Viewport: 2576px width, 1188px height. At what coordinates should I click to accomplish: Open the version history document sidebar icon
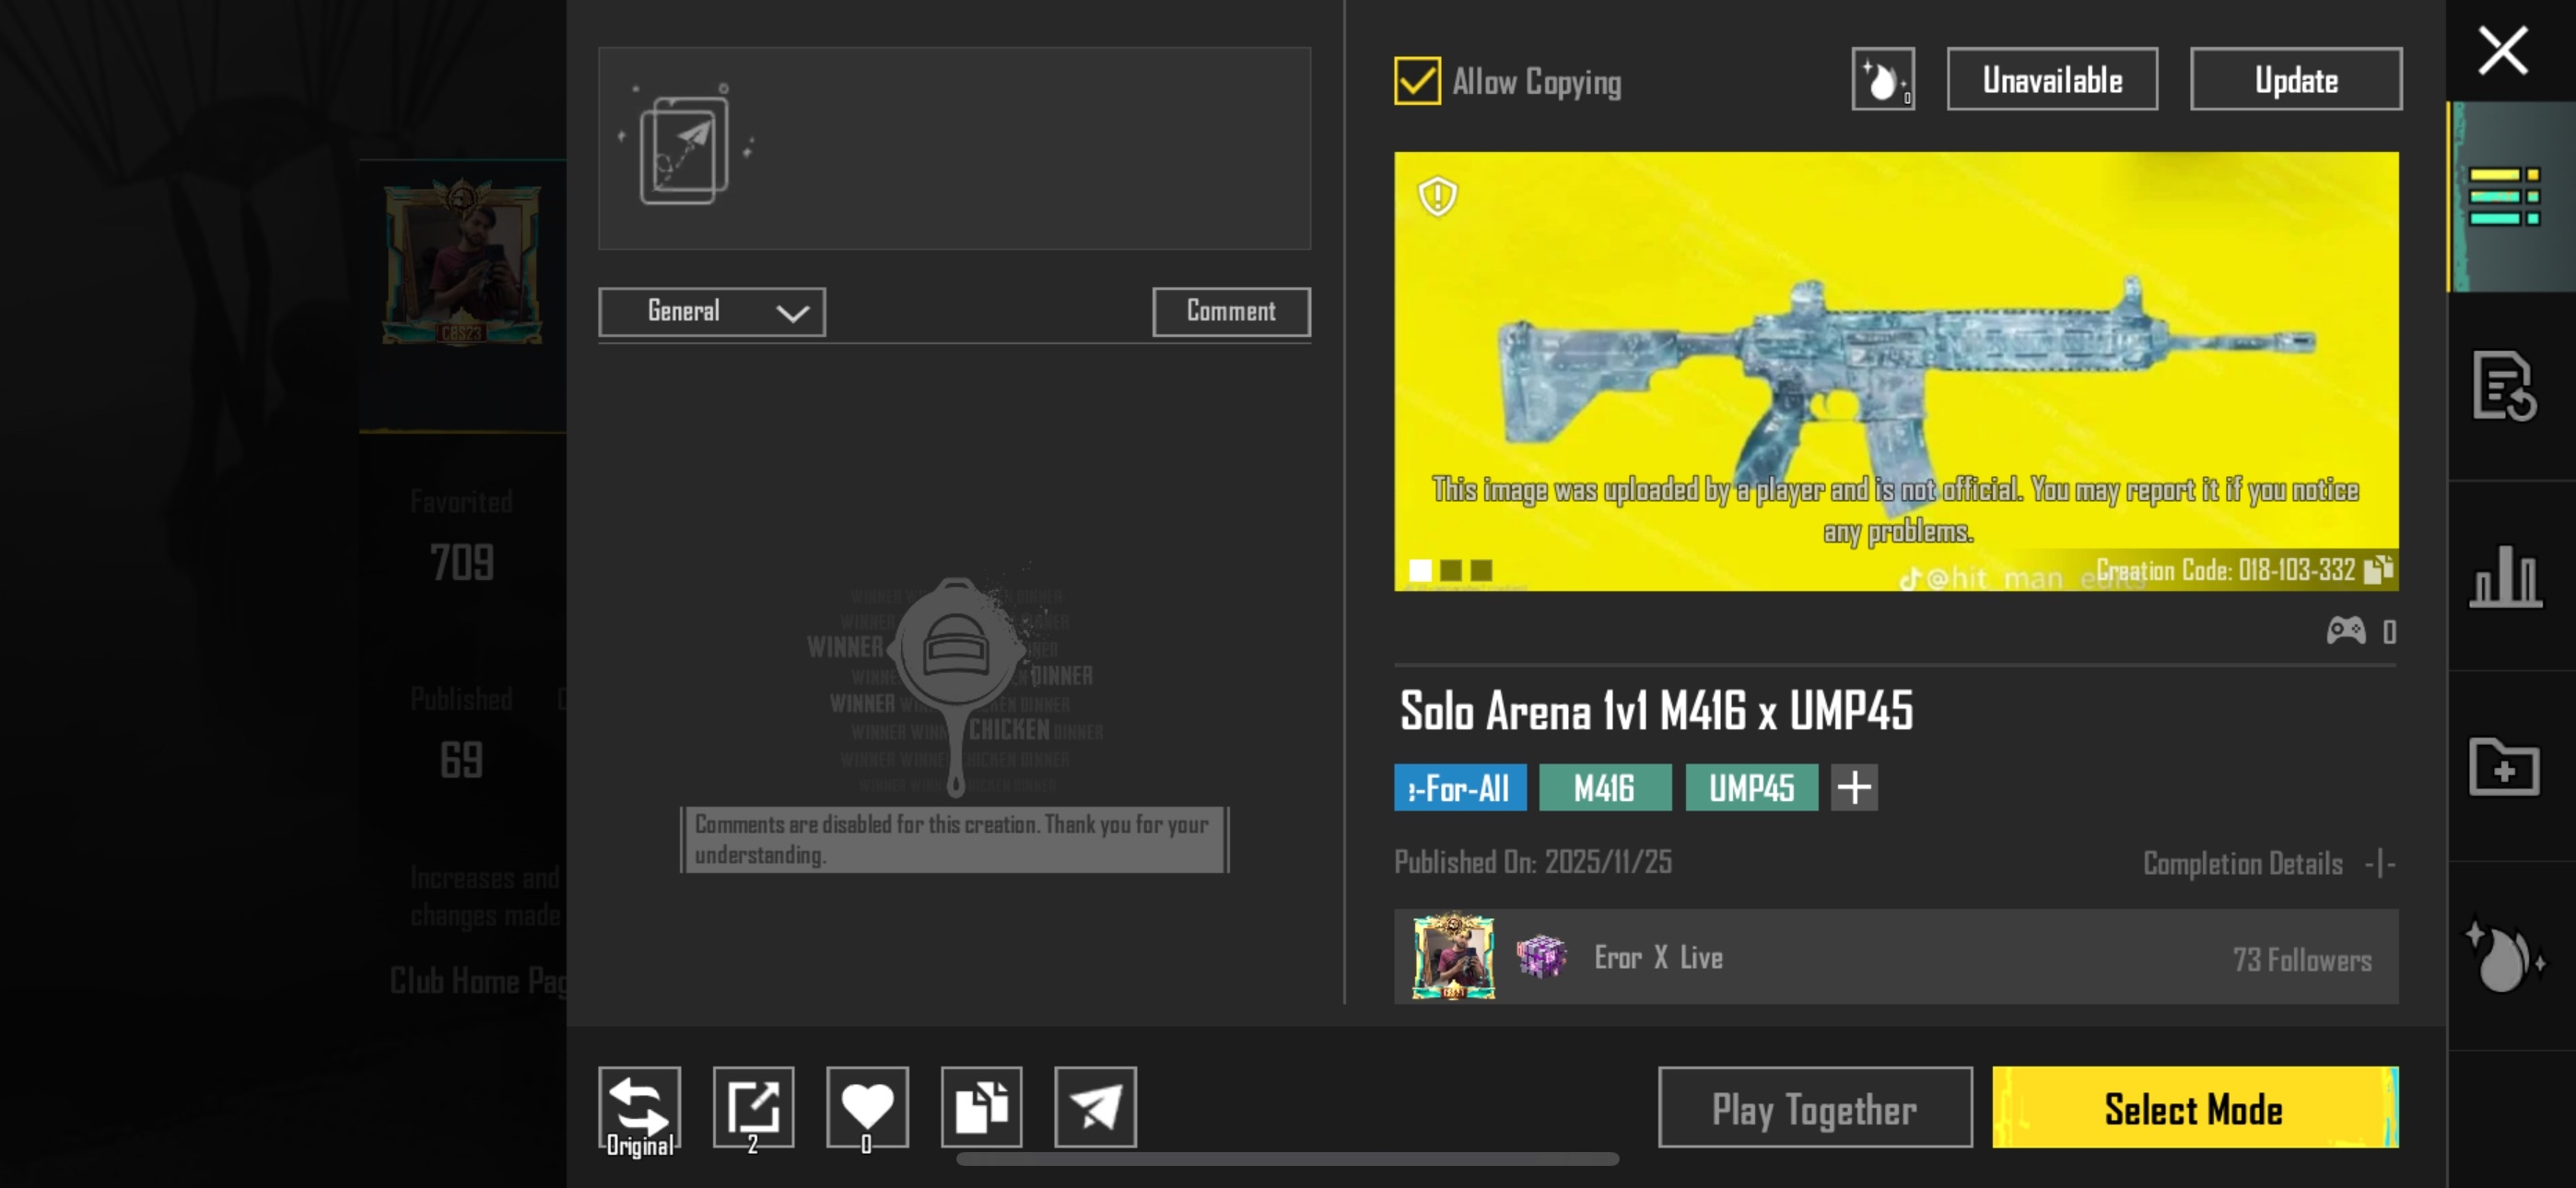pyautogui.click(x=2504, y=386)
